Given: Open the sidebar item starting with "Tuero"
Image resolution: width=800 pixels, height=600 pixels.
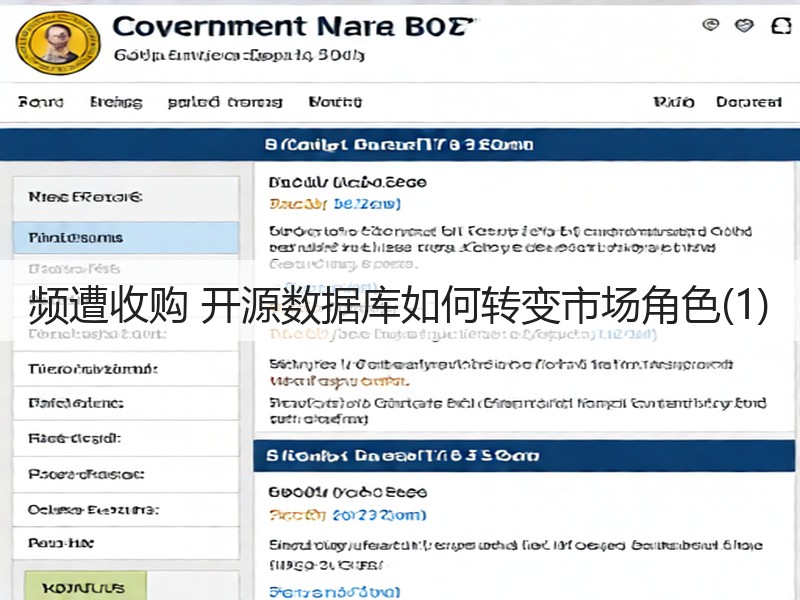Looking at the screenshot, I should 126,368.
